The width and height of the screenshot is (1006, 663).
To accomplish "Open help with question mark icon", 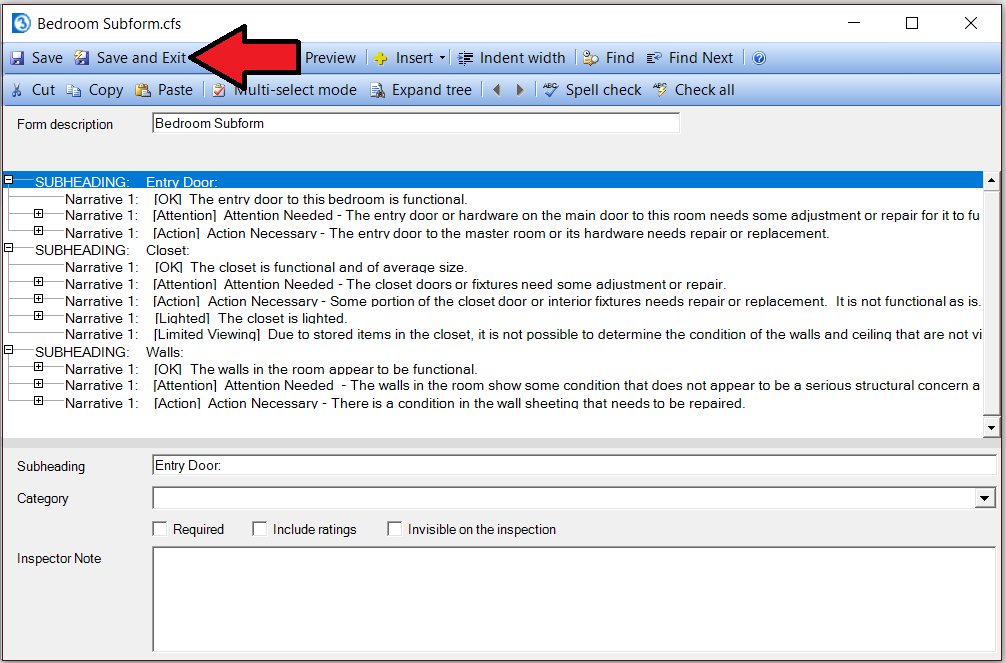I will click(759, 58).
